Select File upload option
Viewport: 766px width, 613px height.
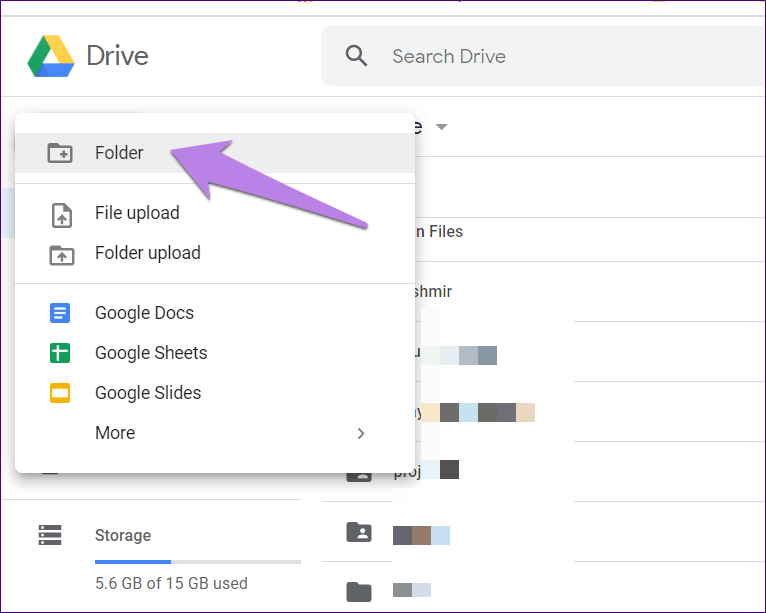pyautogui.click(x=215, y=213)
